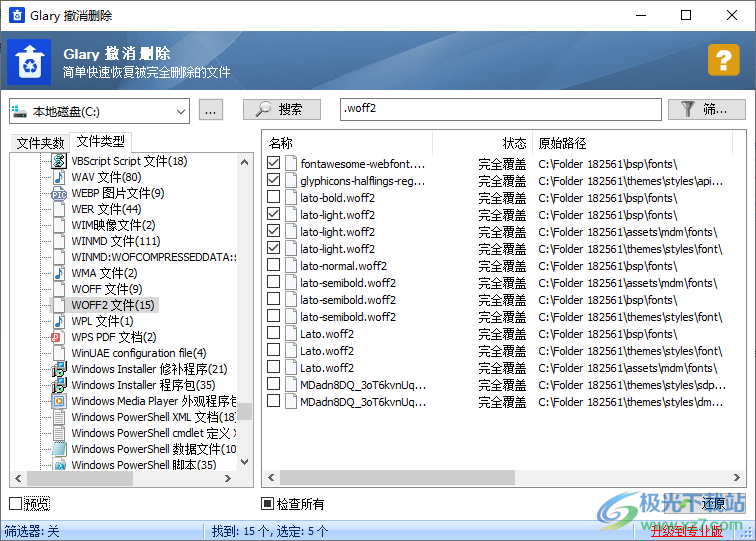Click the PowerShell cmdlet 定义 document icon
This screenshot has height=541, width=756.
(x=59, y=433)
